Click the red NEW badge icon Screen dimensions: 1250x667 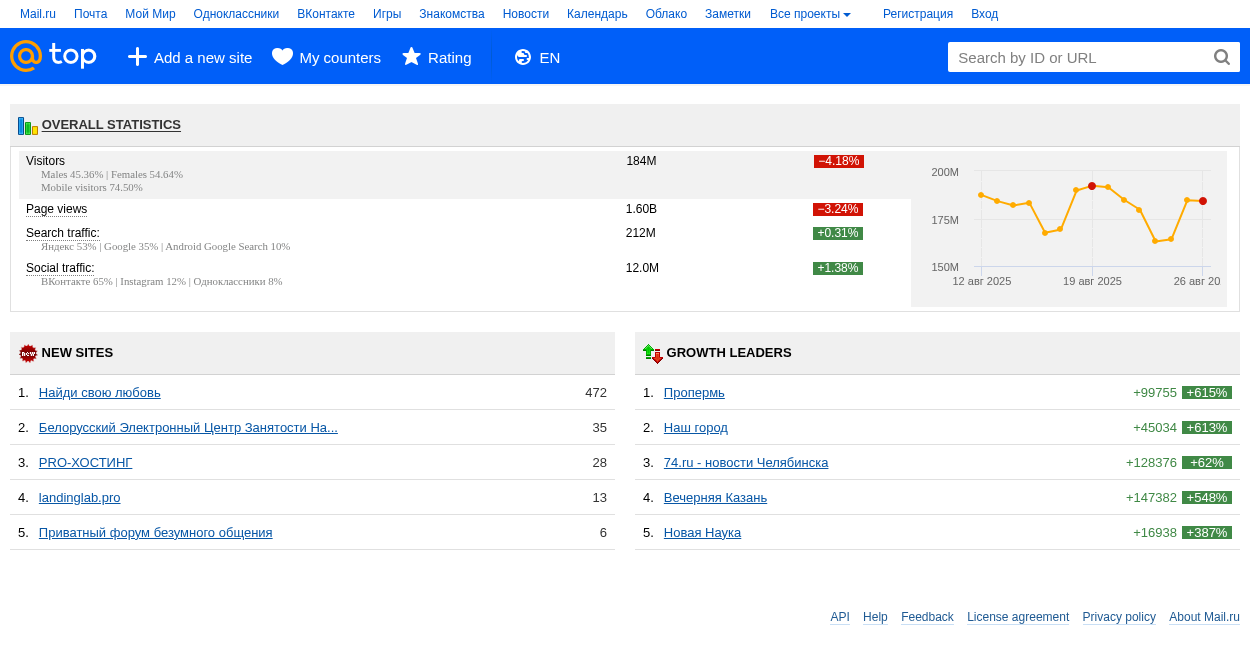(28, 353)
